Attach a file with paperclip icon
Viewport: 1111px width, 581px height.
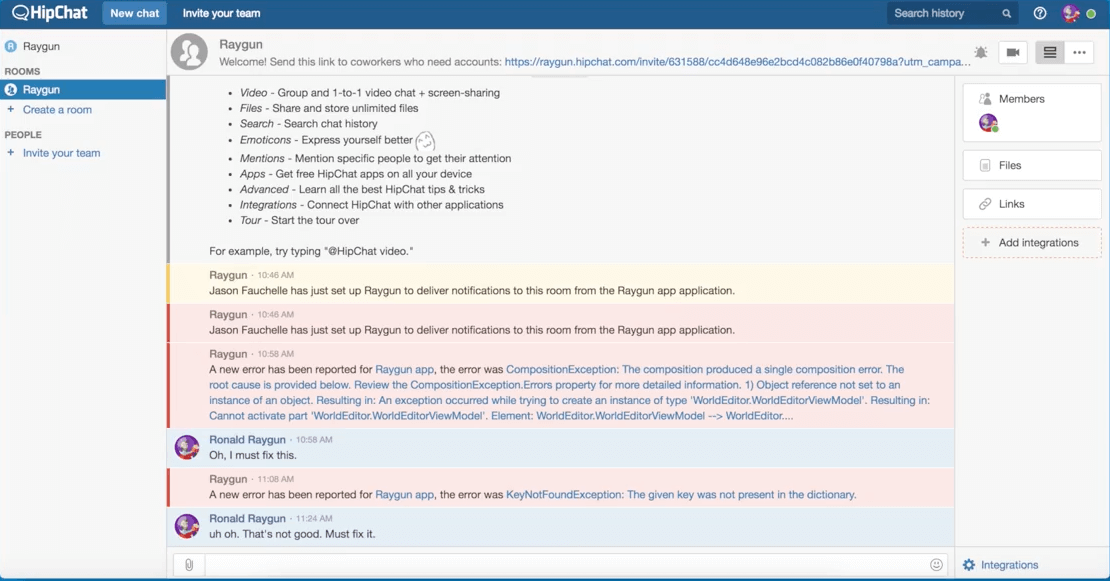[189, 565]
